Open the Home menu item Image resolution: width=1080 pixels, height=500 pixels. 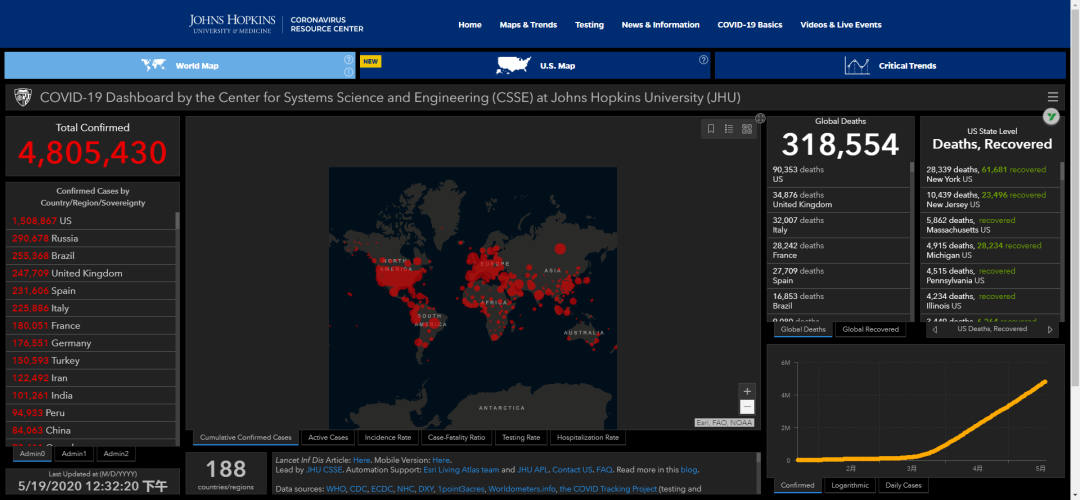coord(470,25)
